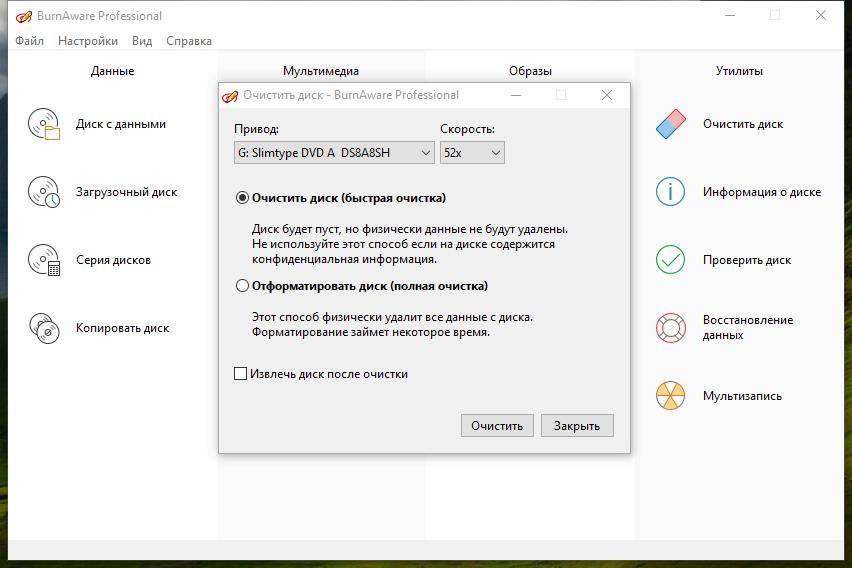852x568 pixels.
Task: Open the Настройки menu
Action: coord(88,41)
